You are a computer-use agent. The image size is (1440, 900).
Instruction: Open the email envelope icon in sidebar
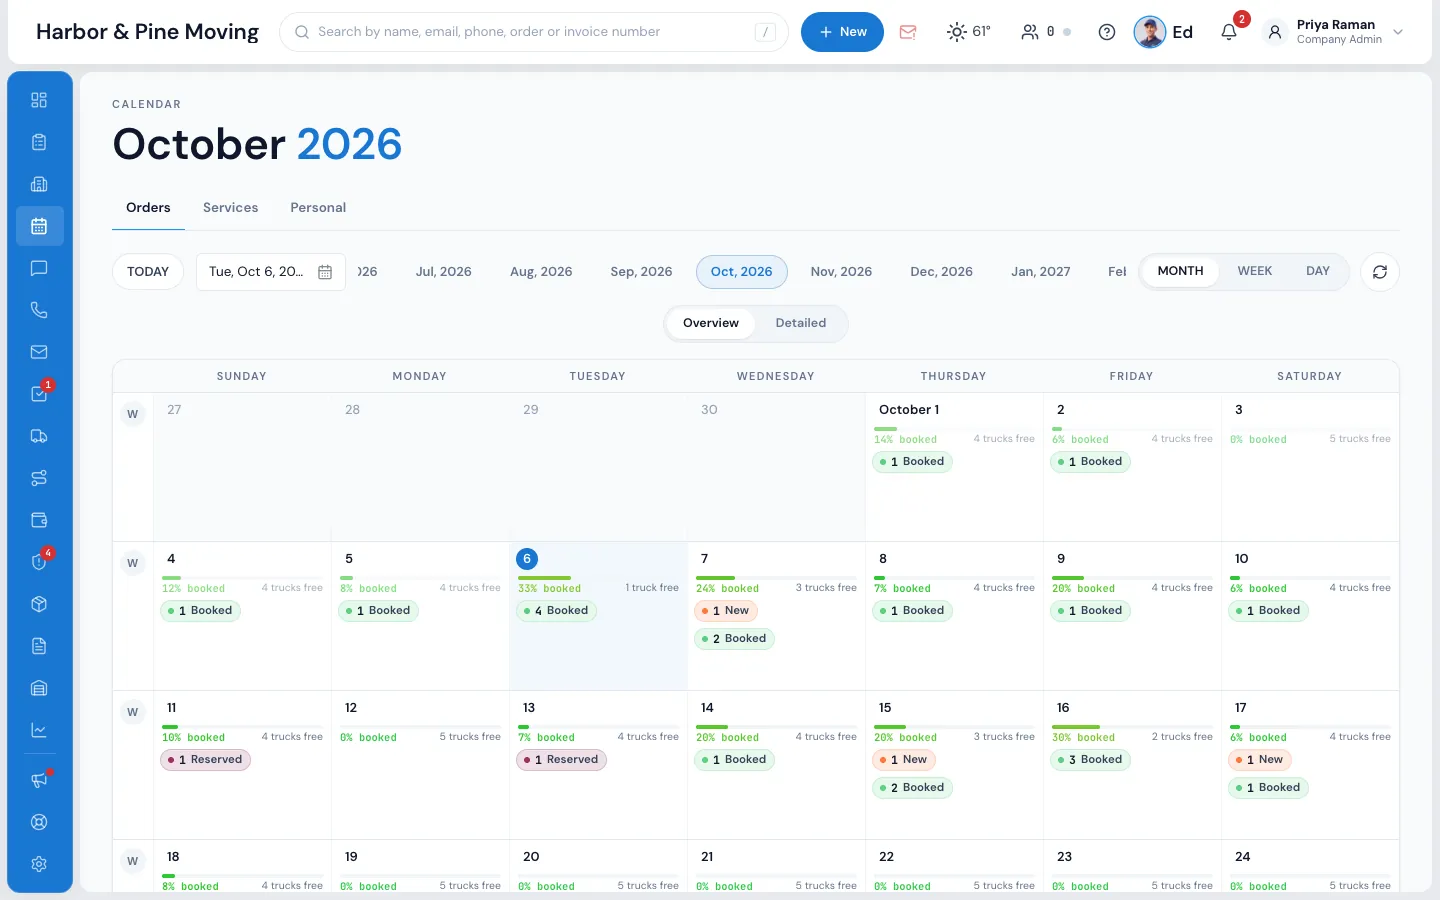tap(39, 352)
